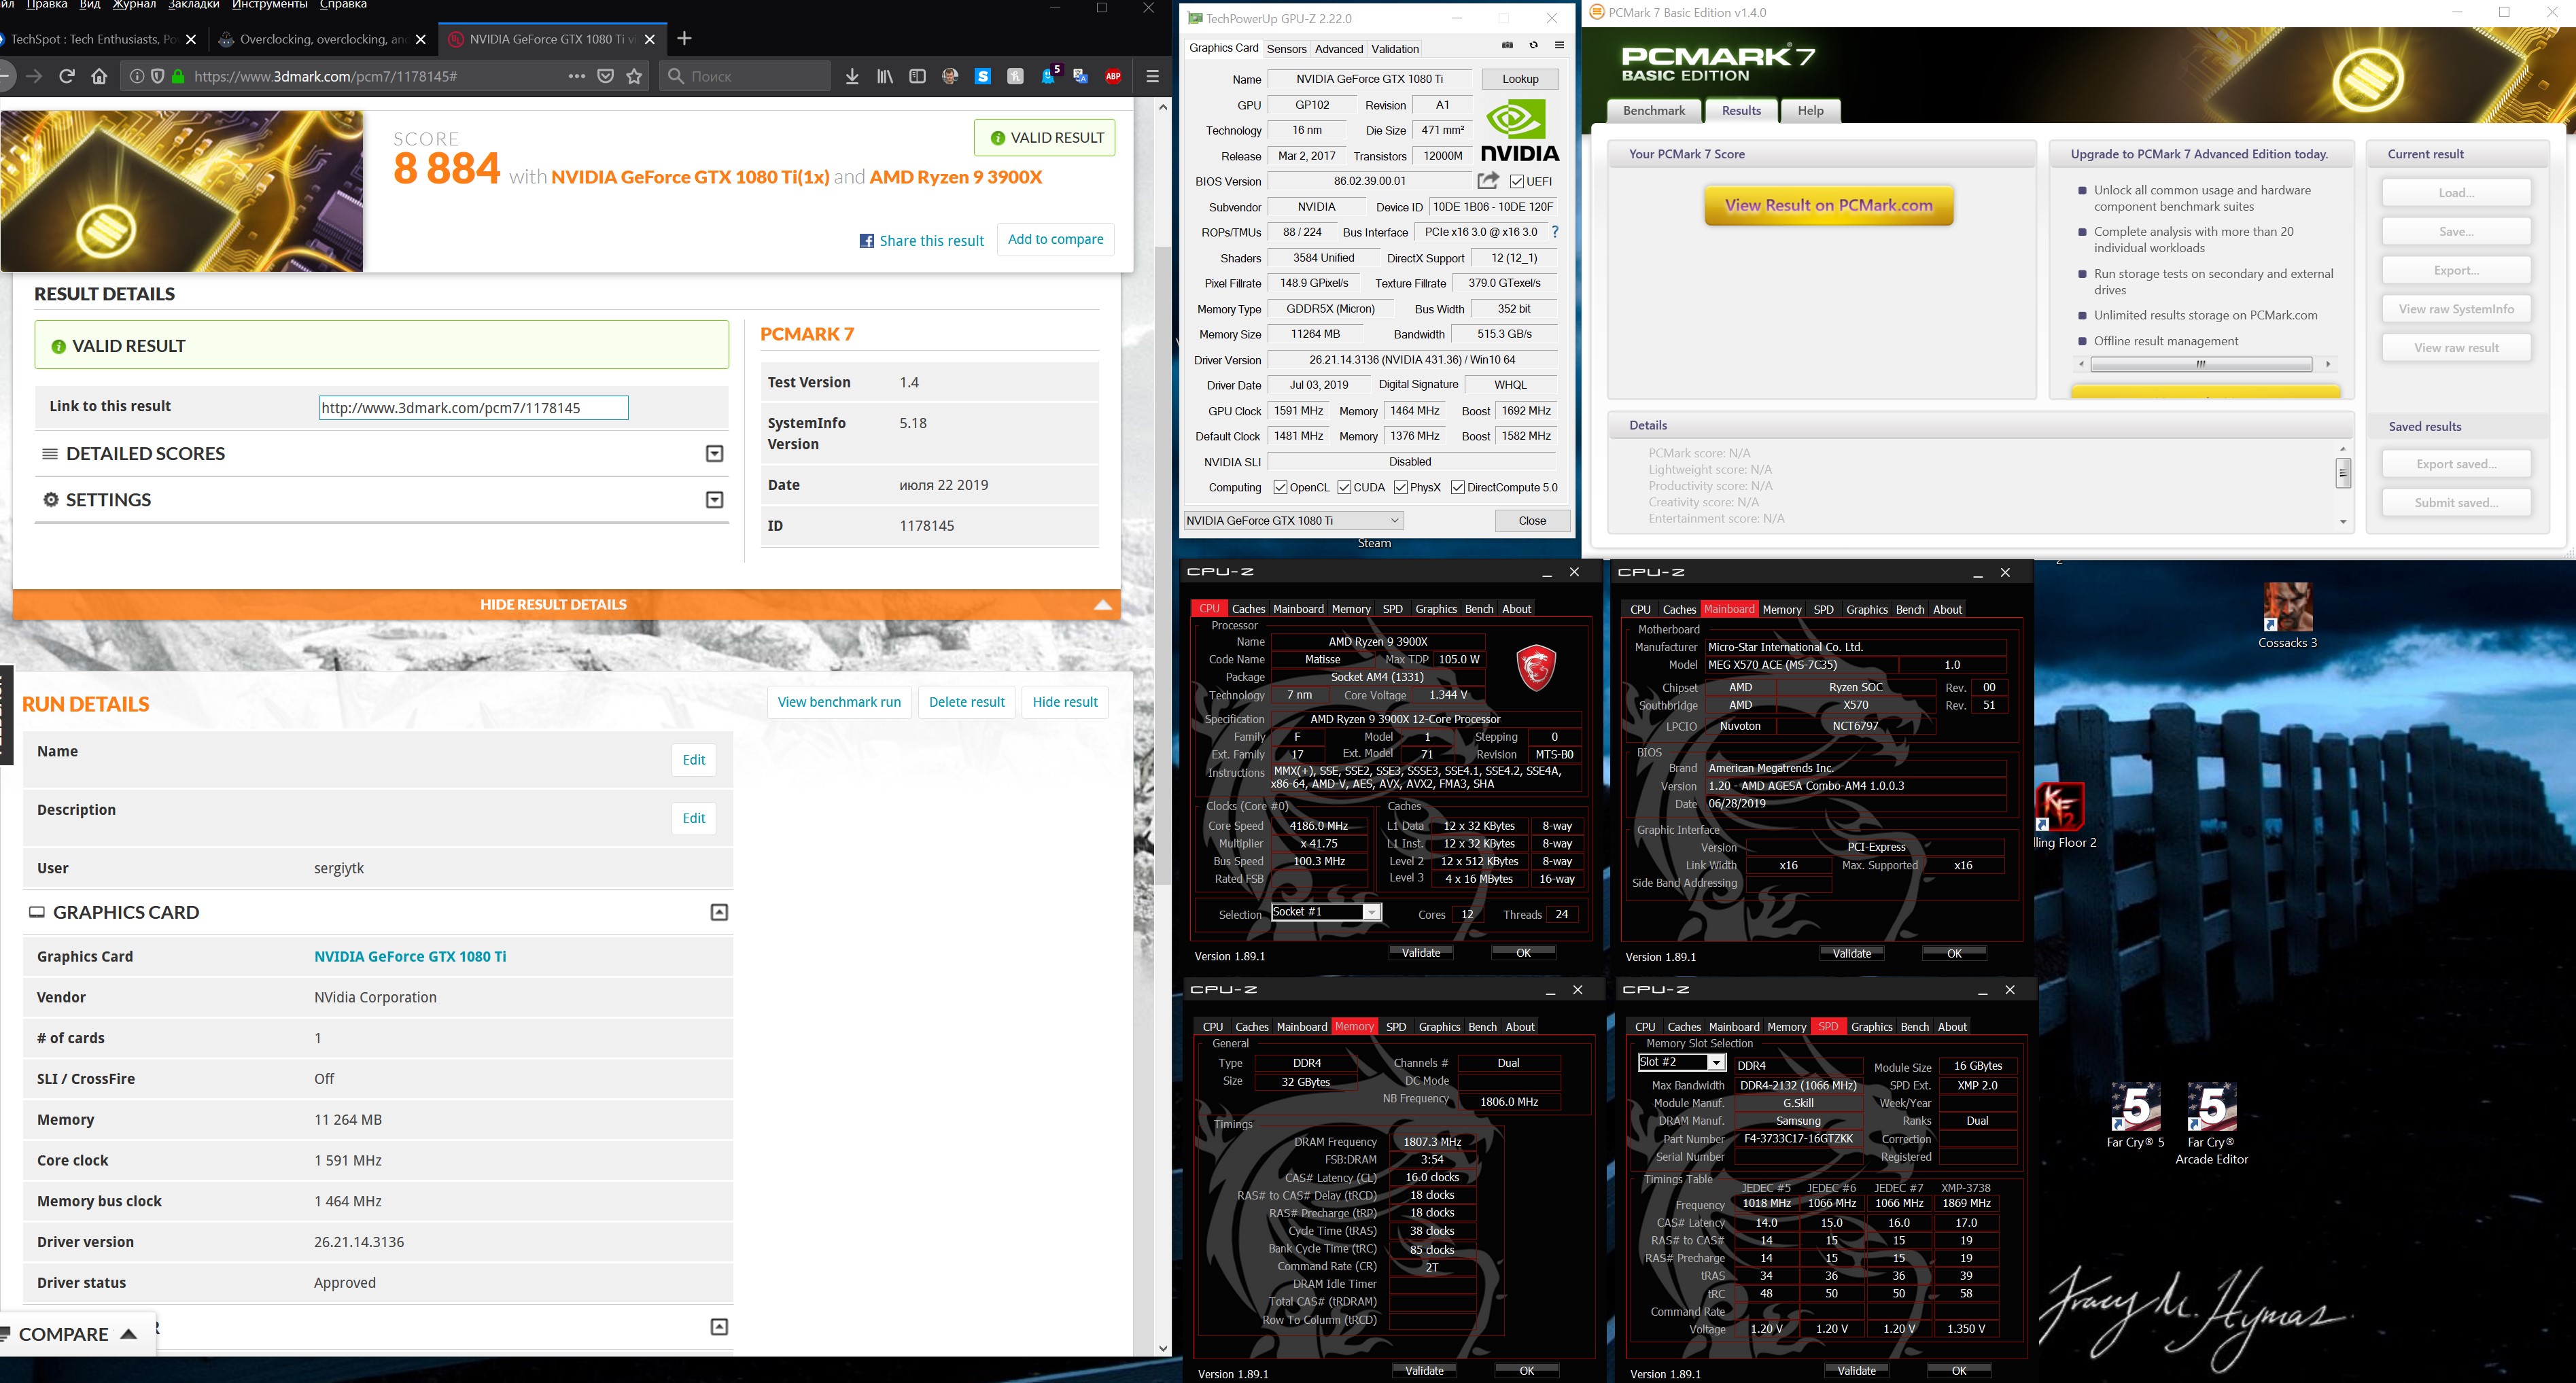Open page actions three-dot menu

coord(577,76)
